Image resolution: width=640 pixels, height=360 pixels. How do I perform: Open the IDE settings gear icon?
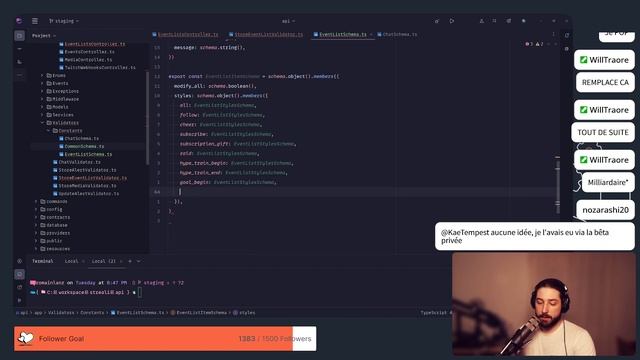point(523,21)
